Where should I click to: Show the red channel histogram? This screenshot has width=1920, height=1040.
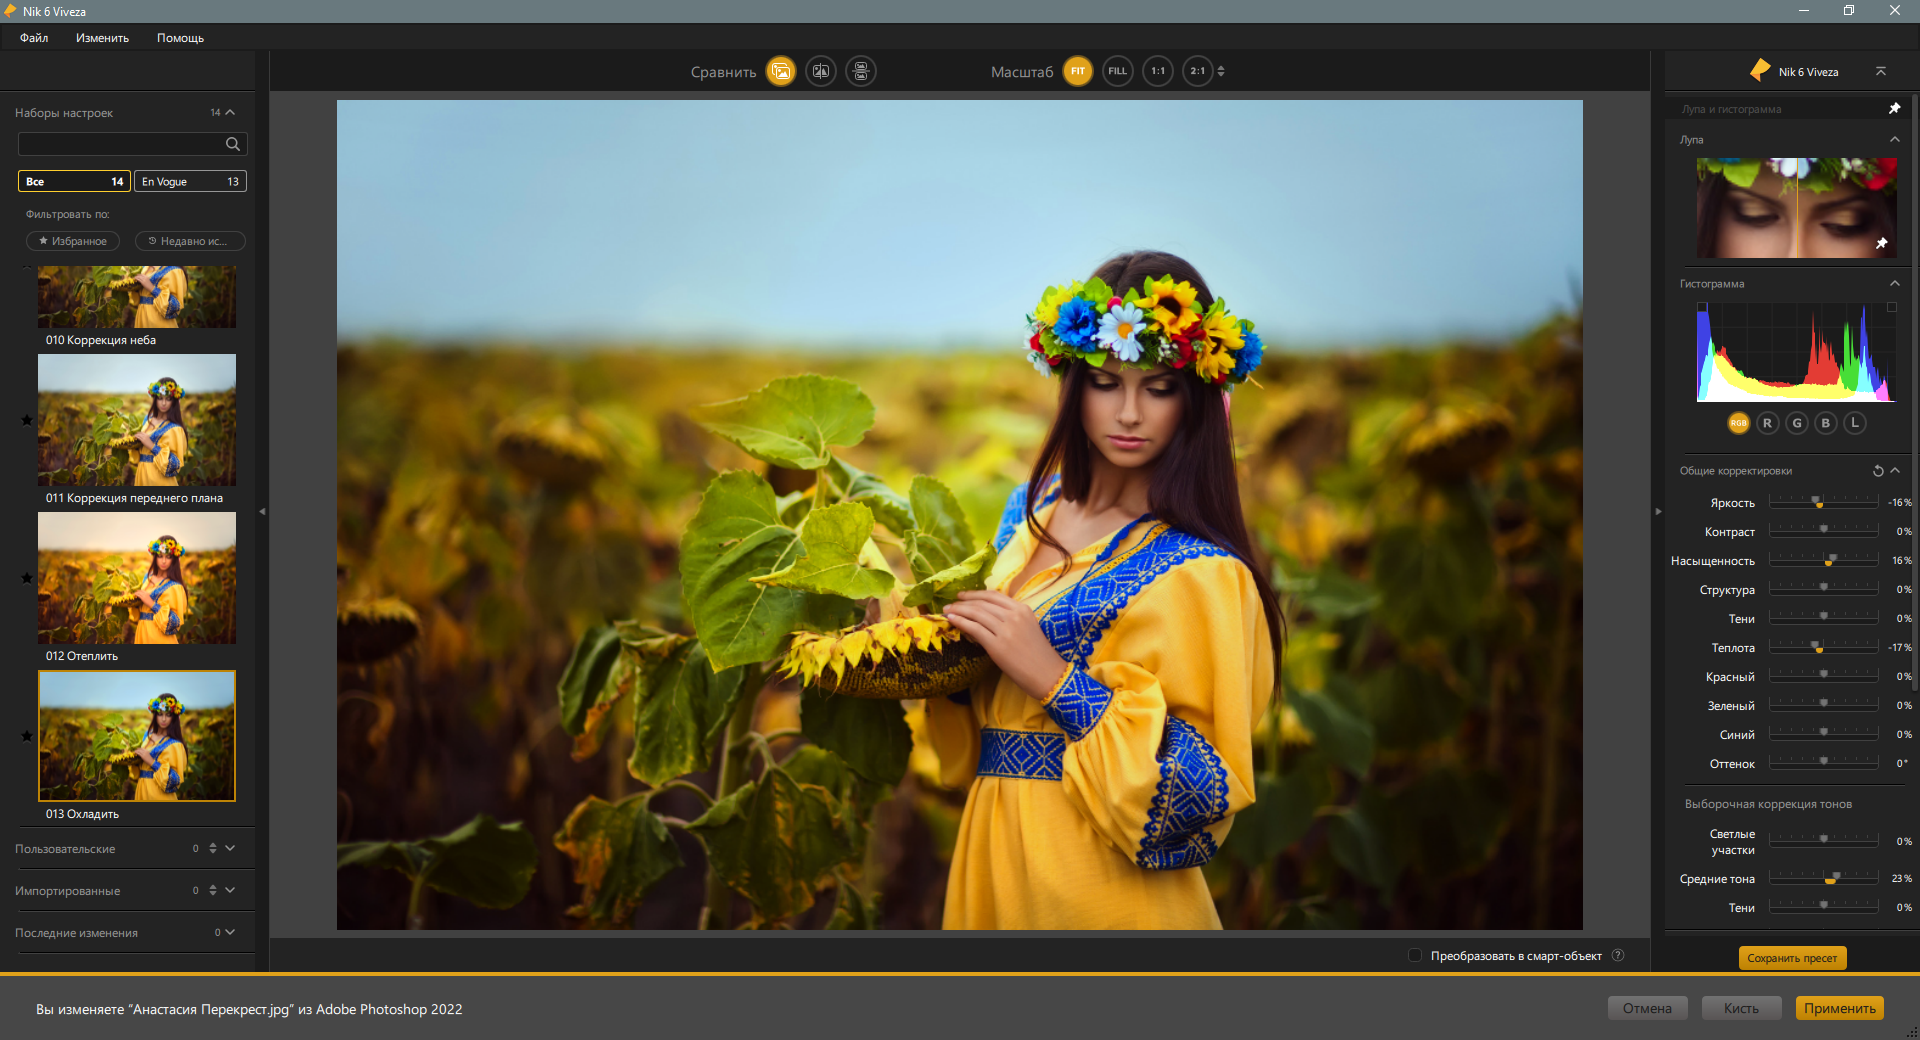tap(1767, 423)
